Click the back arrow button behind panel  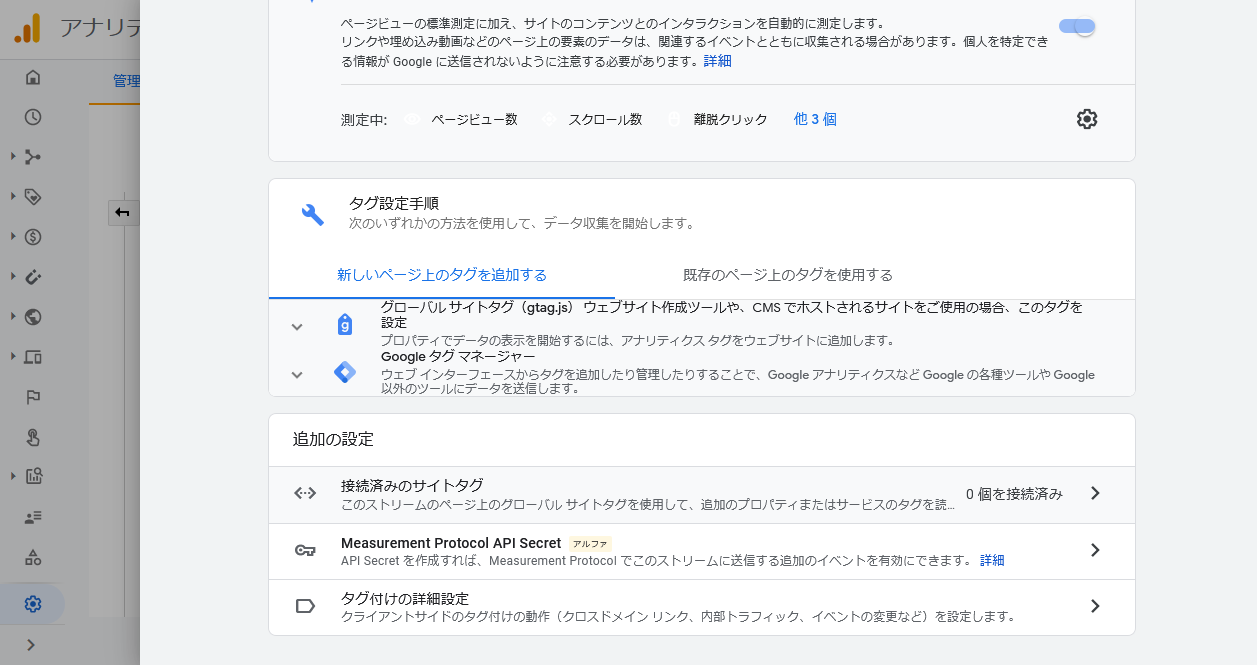tap(123, 212)
